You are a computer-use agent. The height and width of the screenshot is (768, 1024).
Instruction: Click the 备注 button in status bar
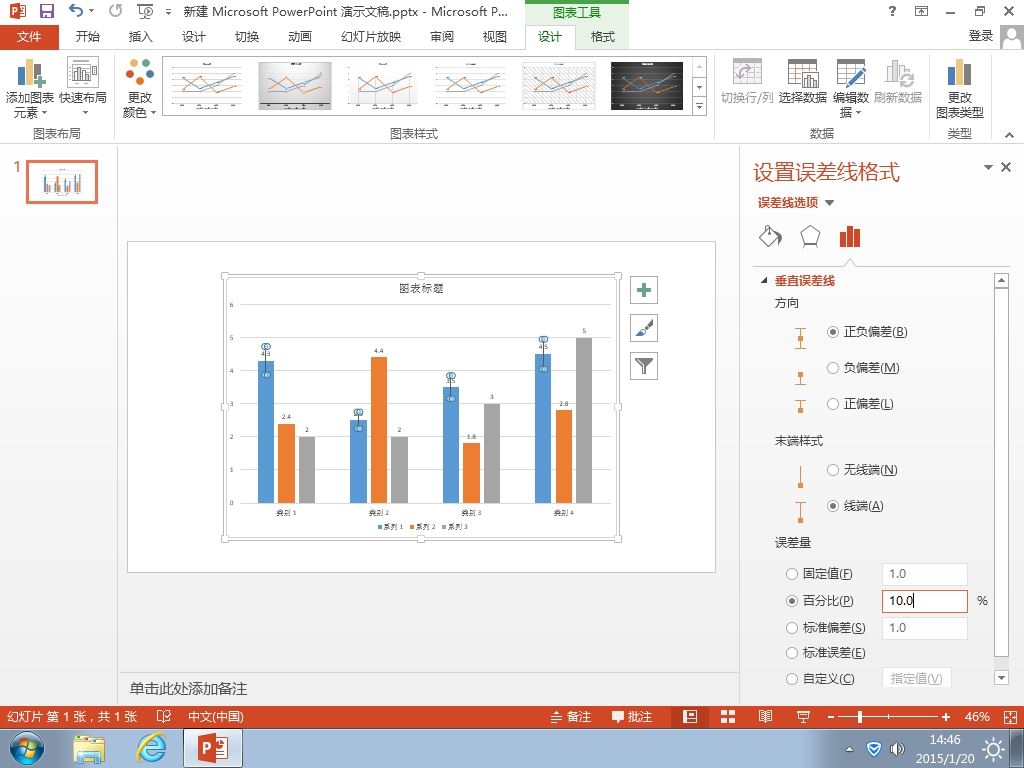click(x=571, y=716)
